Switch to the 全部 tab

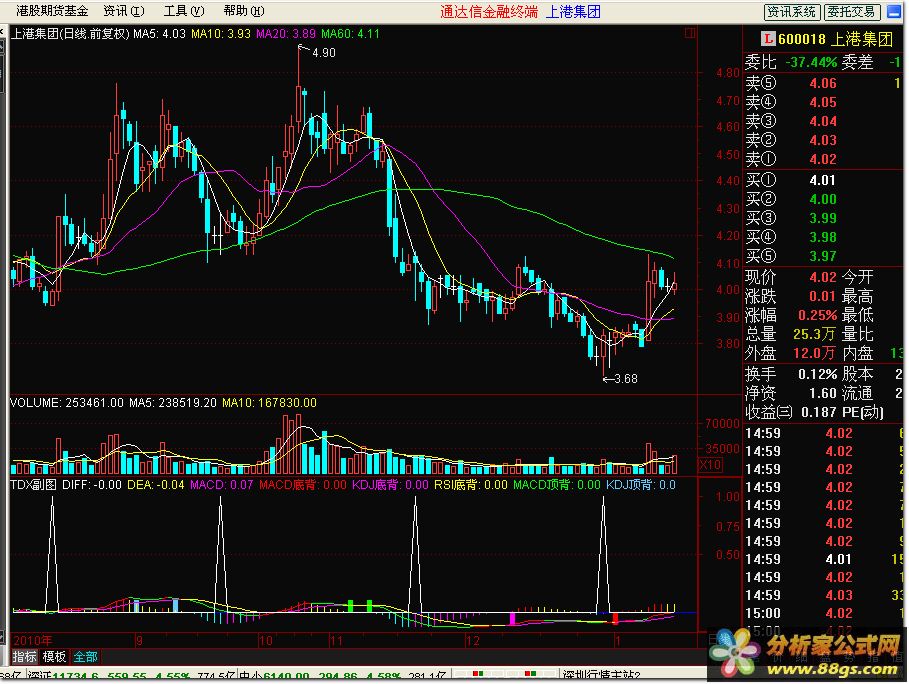point(85,657)
